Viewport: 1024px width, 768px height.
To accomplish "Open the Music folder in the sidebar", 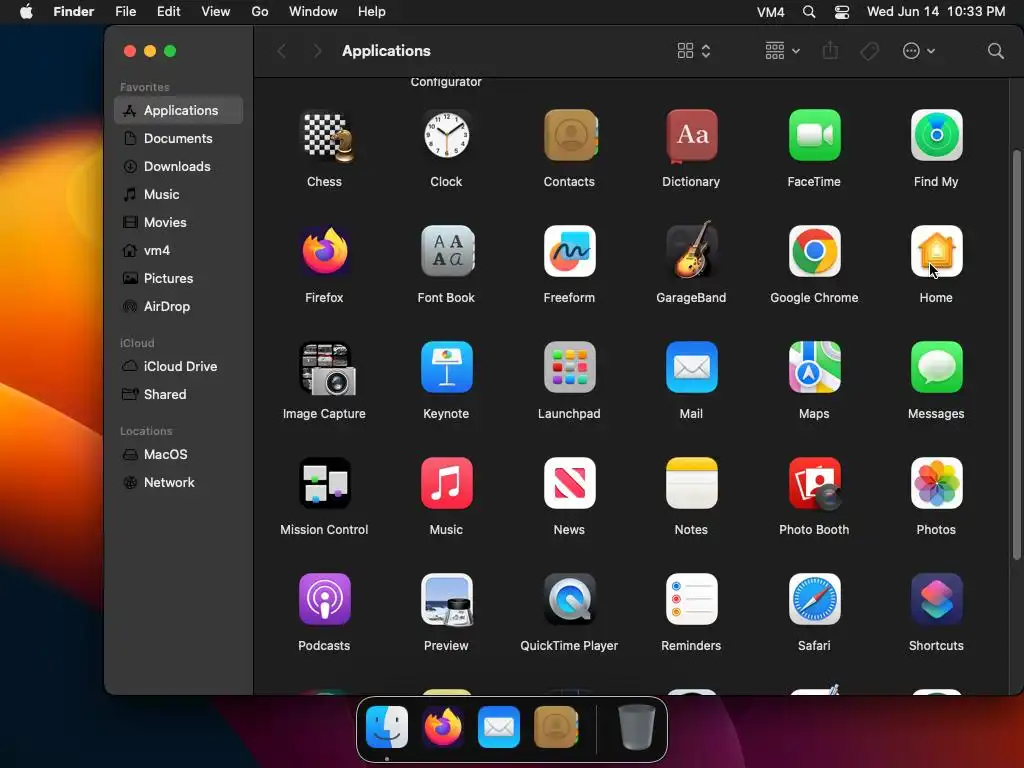I will tap(178, 195).
